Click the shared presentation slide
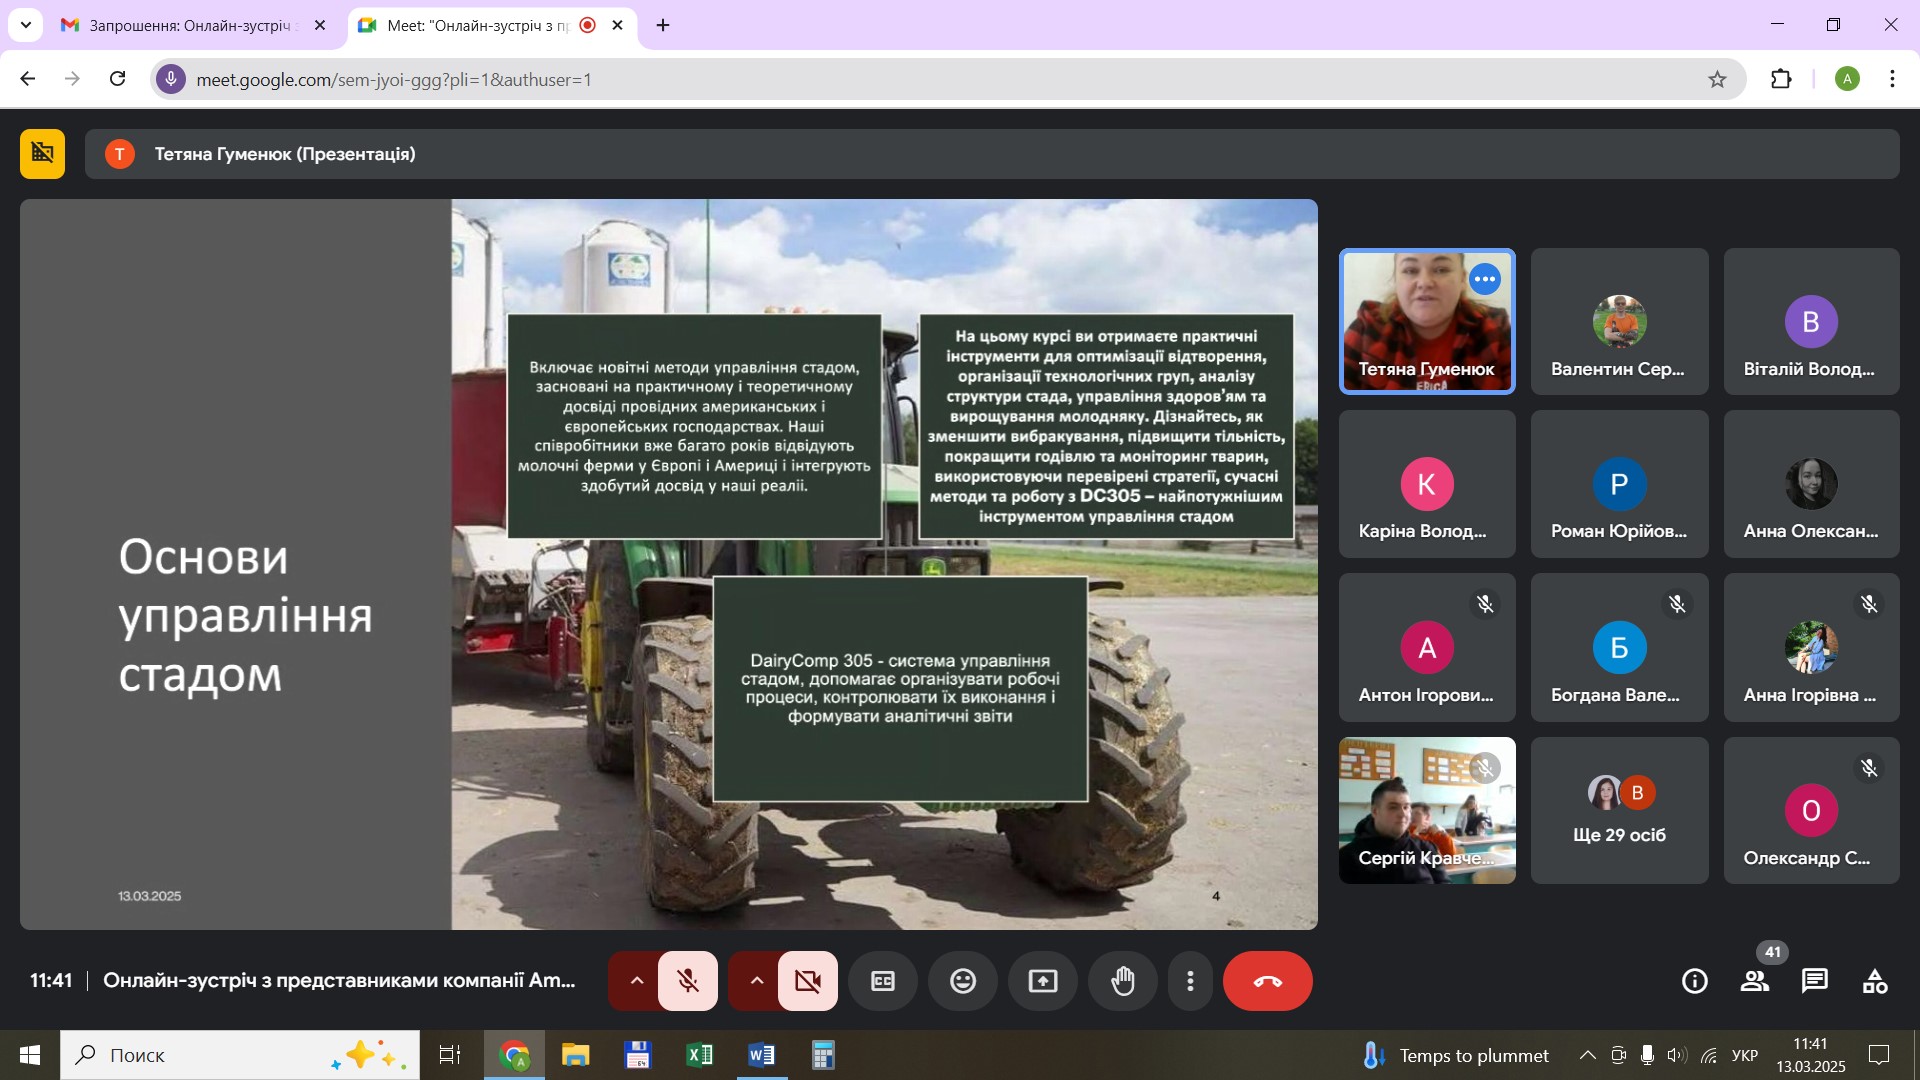This screenshot has height=1080, width=1920. coord(669,564)
